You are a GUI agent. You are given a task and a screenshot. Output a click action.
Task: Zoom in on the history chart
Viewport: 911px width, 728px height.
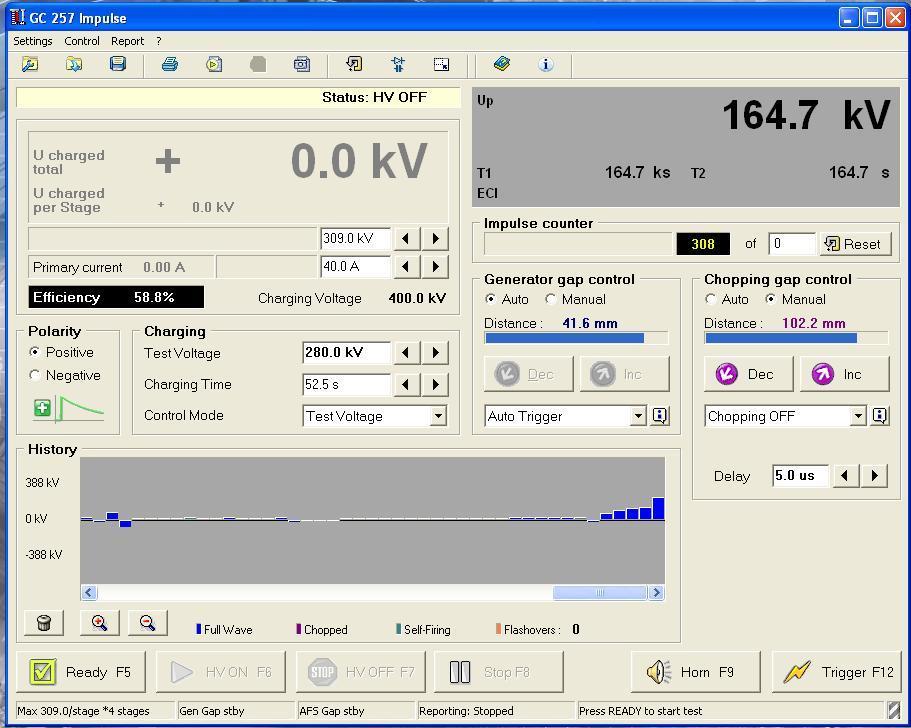tap(99, 623)
